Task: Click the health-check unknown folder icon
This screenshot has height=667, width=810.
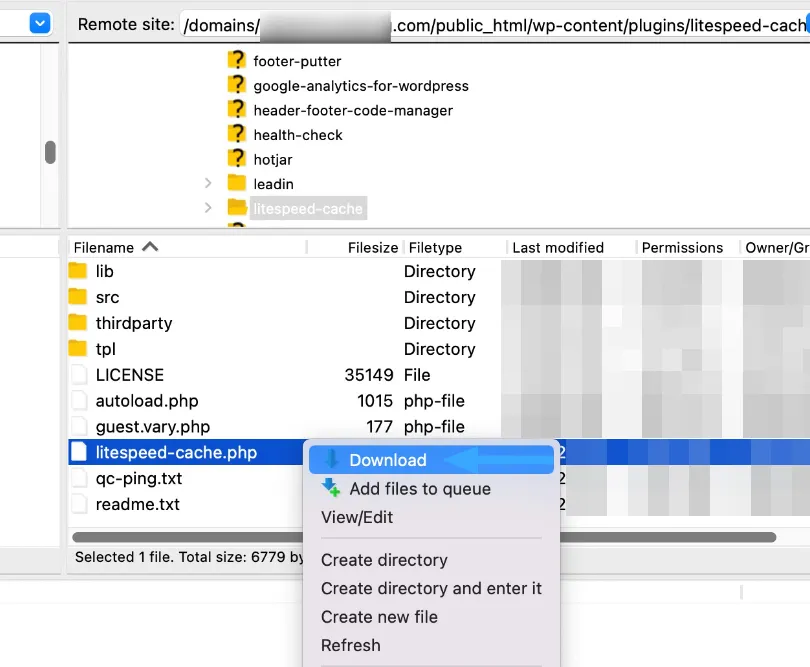Action: pyautogui.click(x=237, y=134)
